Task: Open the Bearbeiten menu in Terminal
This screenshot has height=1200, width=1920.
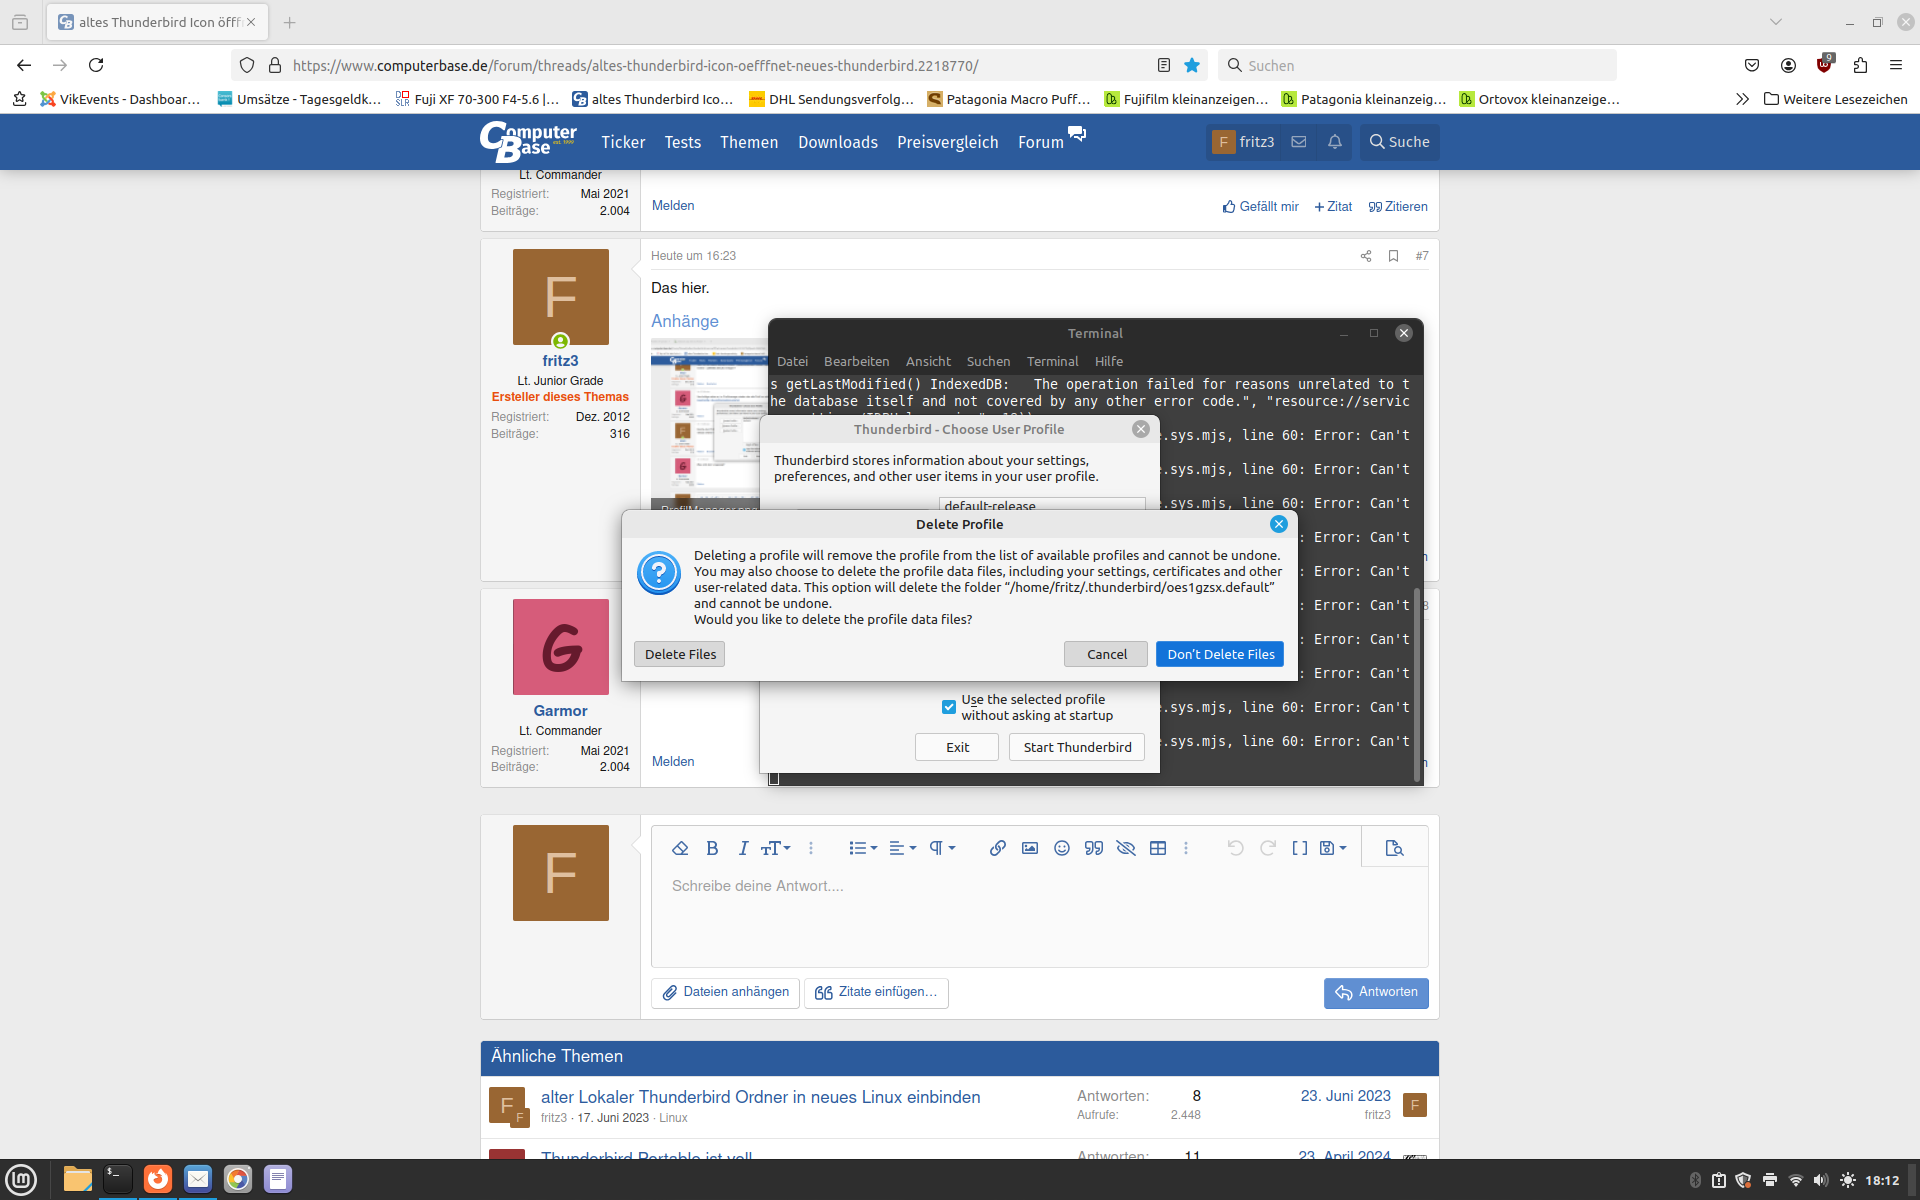Action: pos(856,361)
